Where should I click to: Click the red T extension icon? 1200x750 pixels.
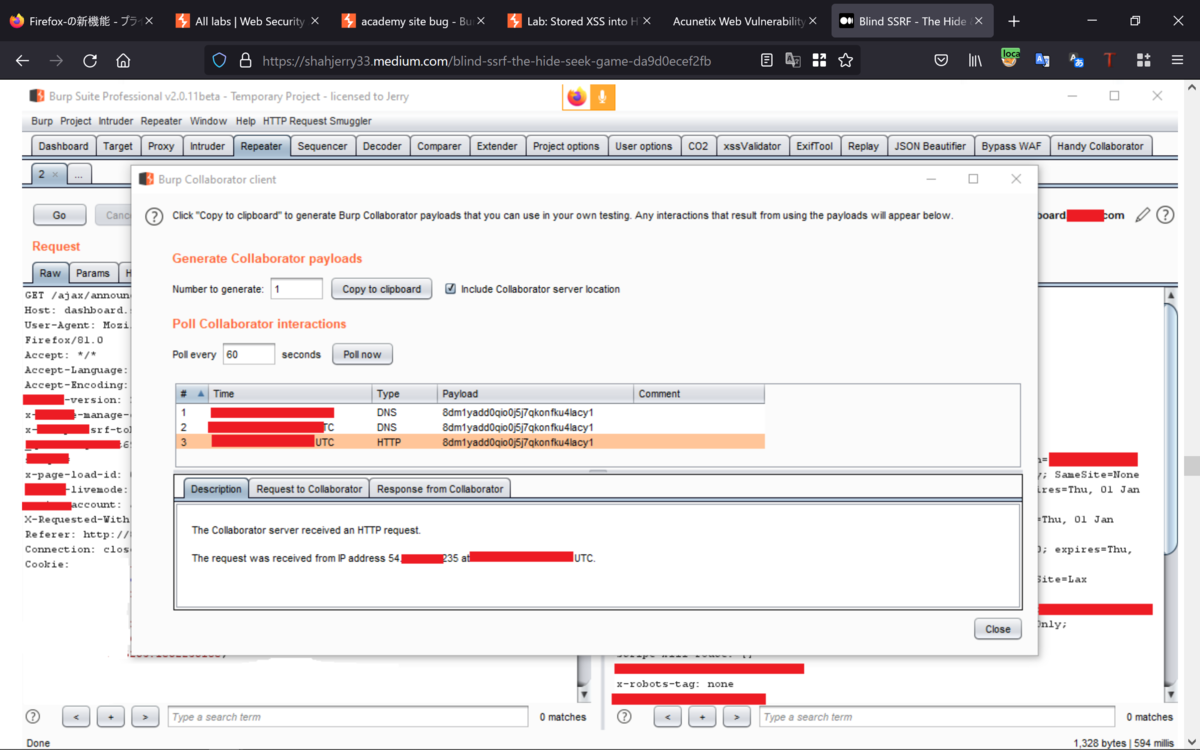click(1109, 61)
